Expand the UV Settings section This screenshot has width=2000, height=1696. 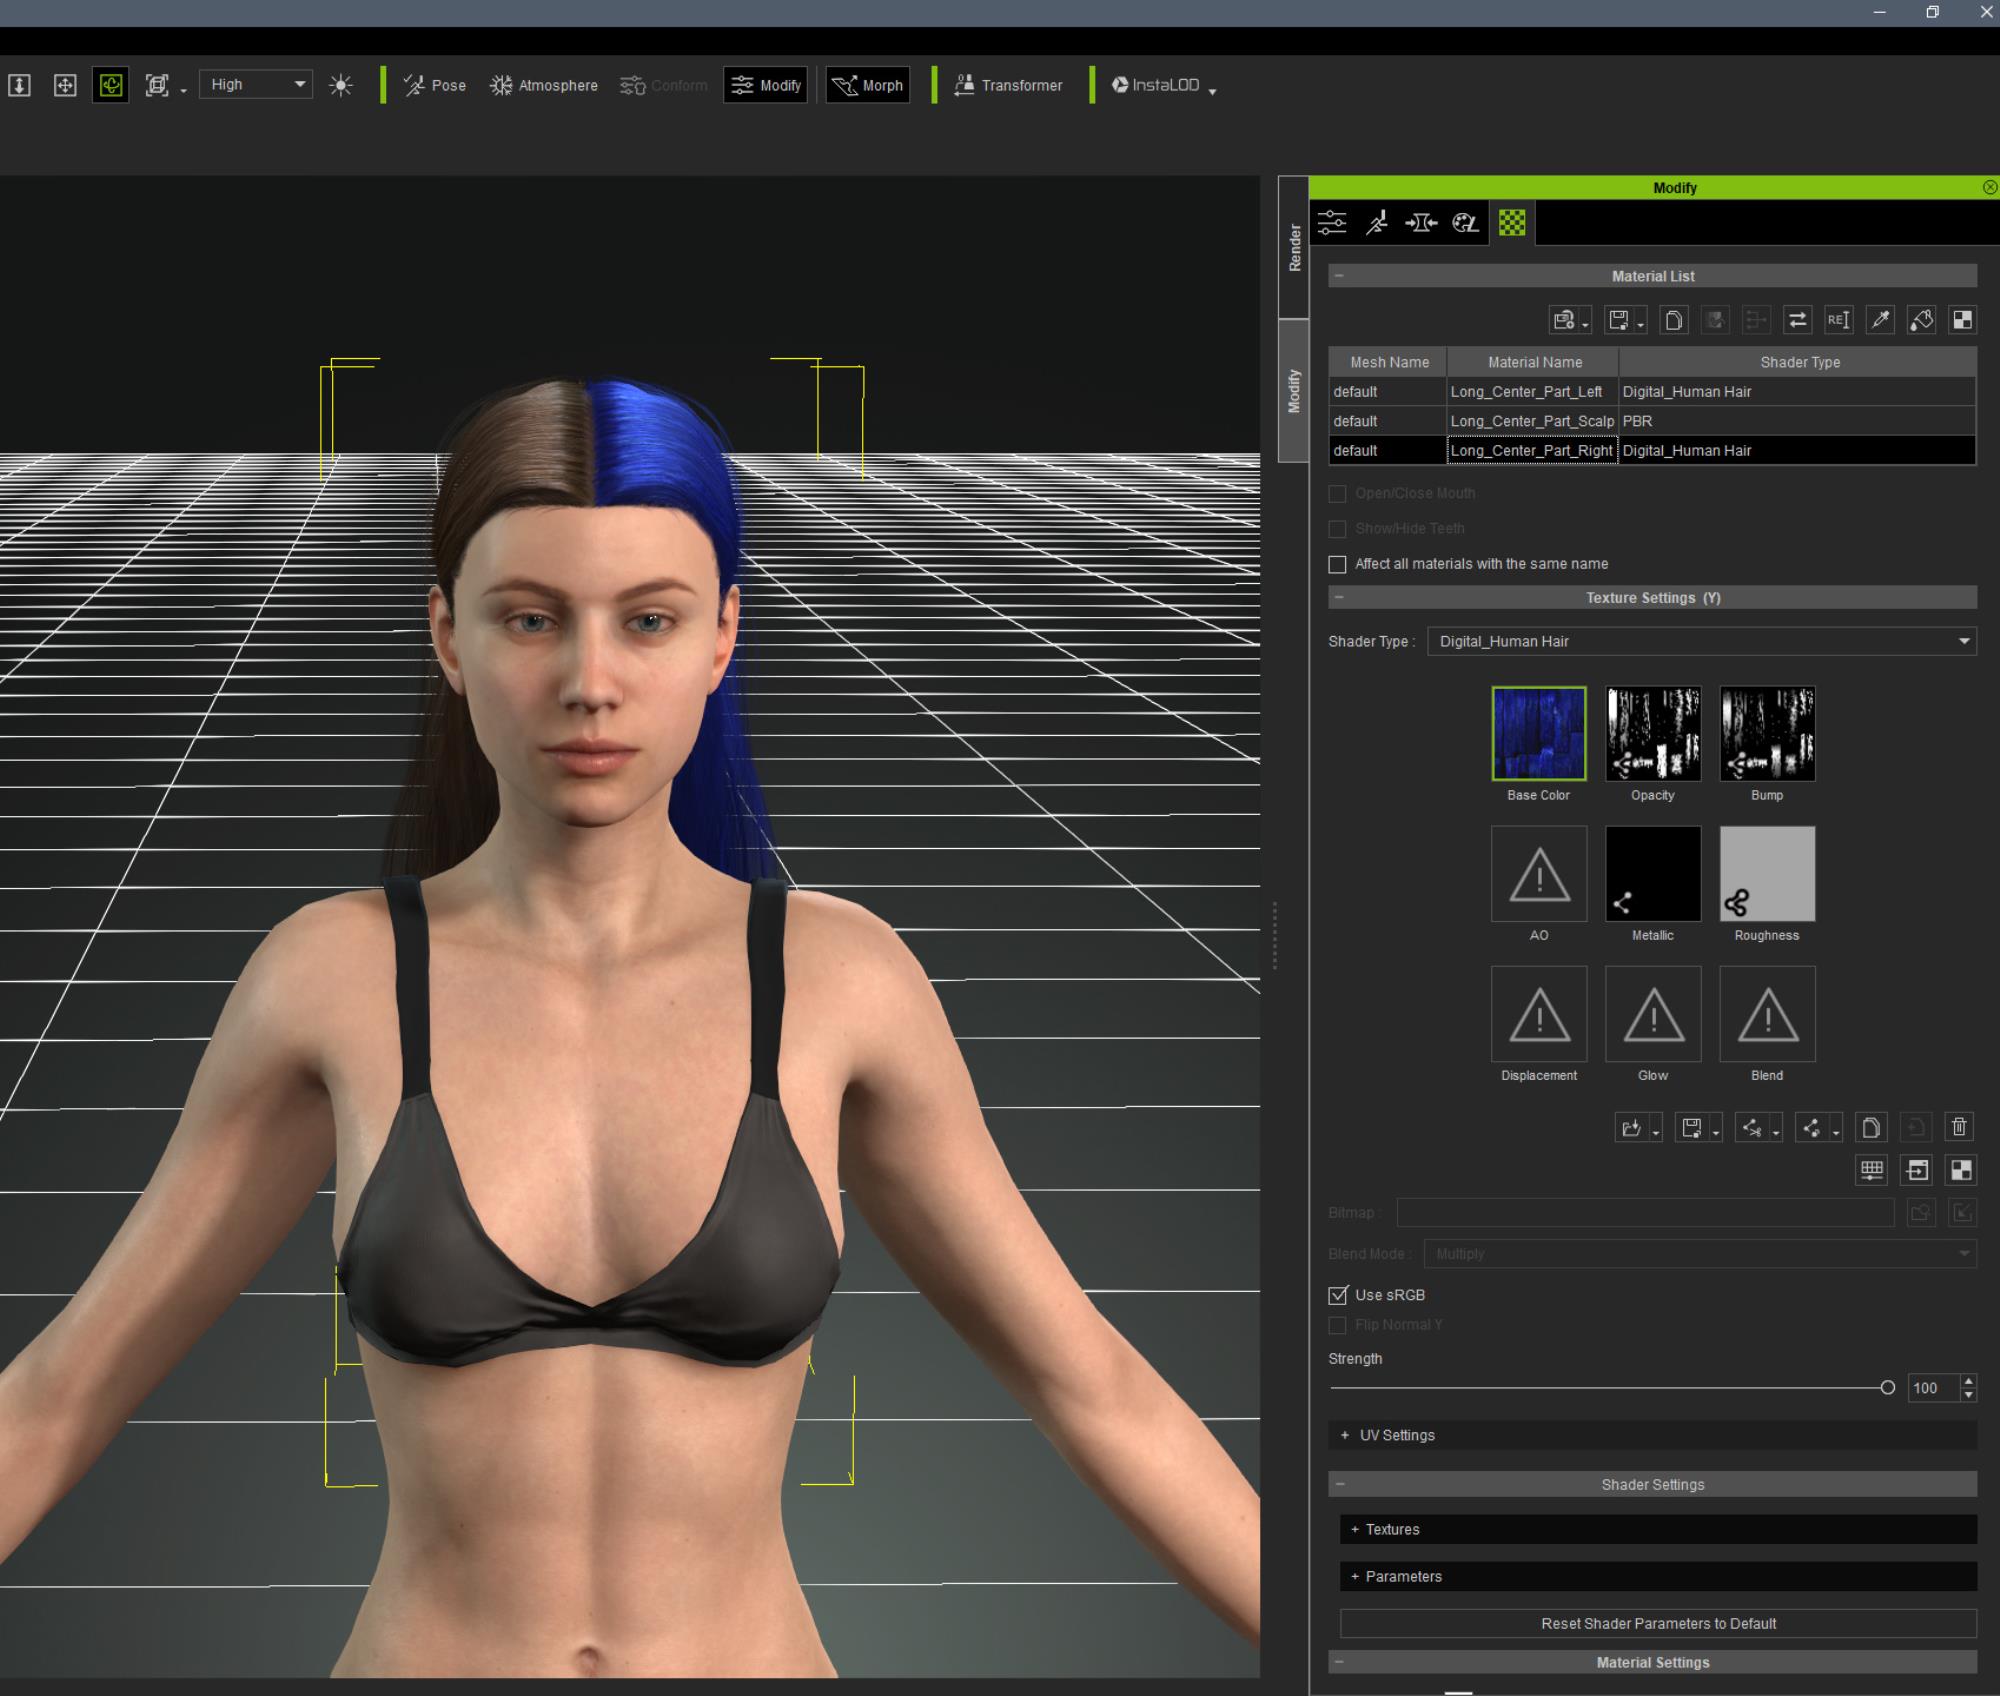[x=1652, y=1435]
